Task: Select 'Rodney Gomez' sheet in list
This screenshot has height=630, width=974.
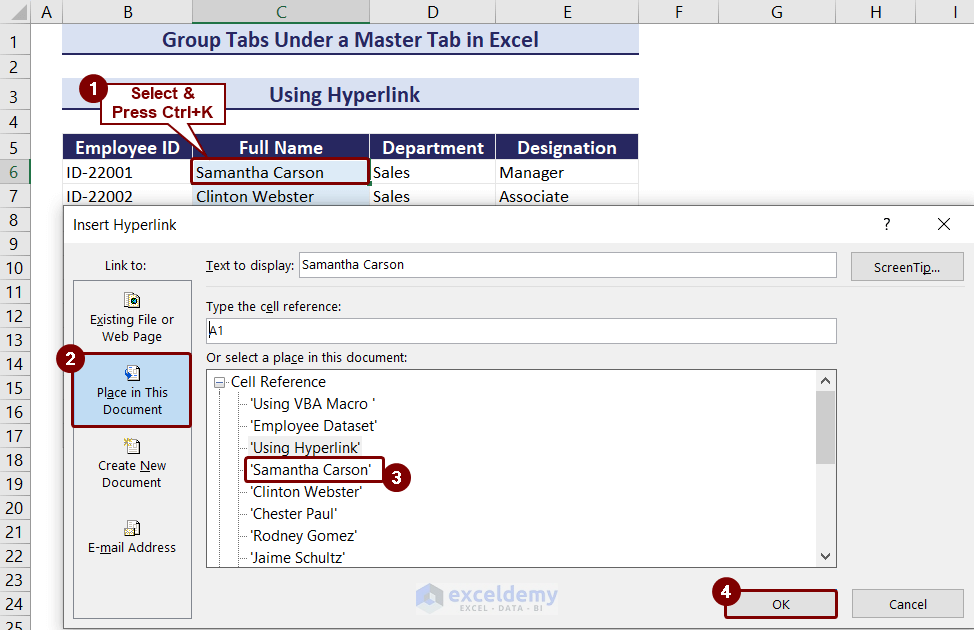Action: pyautogui.click(x=303, y=536)
